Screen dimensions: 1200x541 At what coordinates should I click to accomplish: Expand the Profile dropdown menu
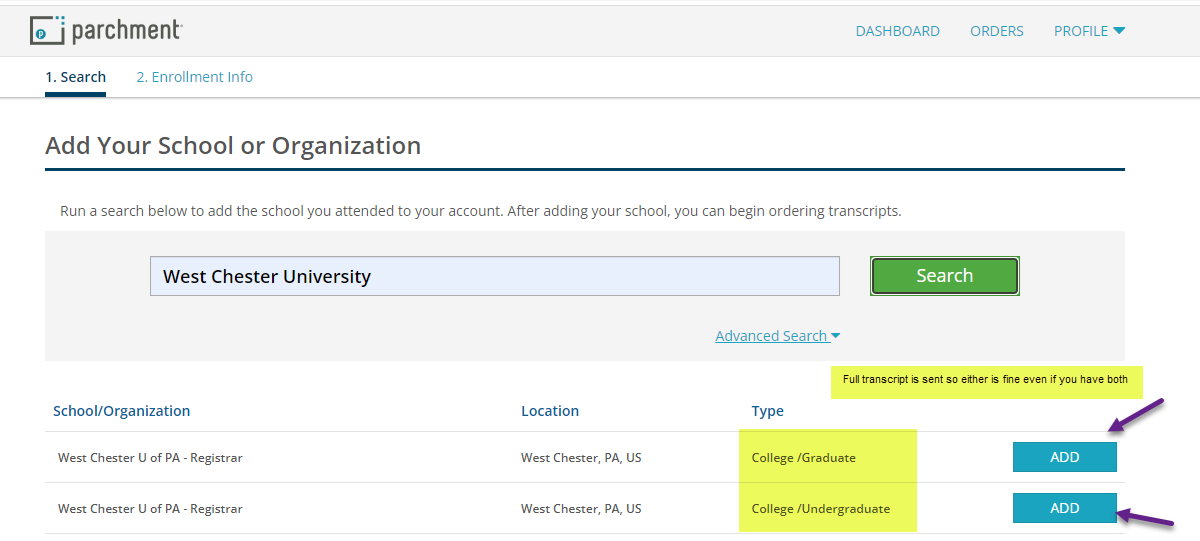pos(1089,31)
